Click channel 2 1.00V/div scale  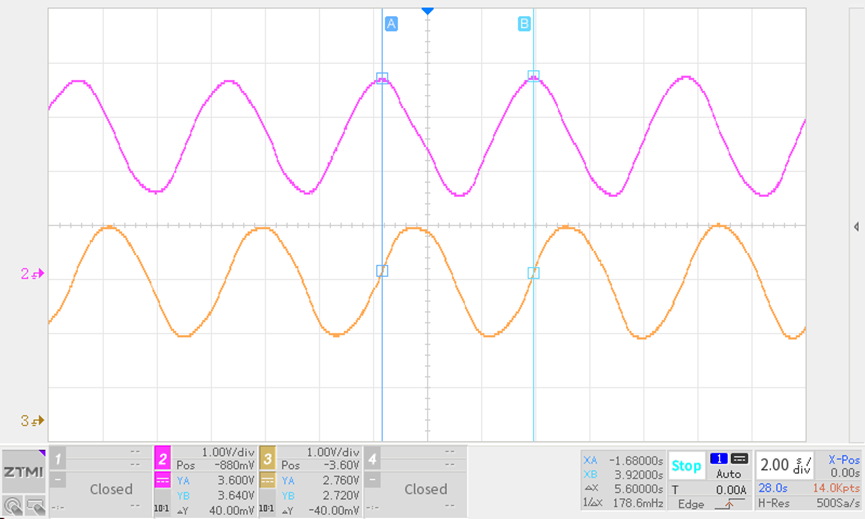(x=228, y=452)
